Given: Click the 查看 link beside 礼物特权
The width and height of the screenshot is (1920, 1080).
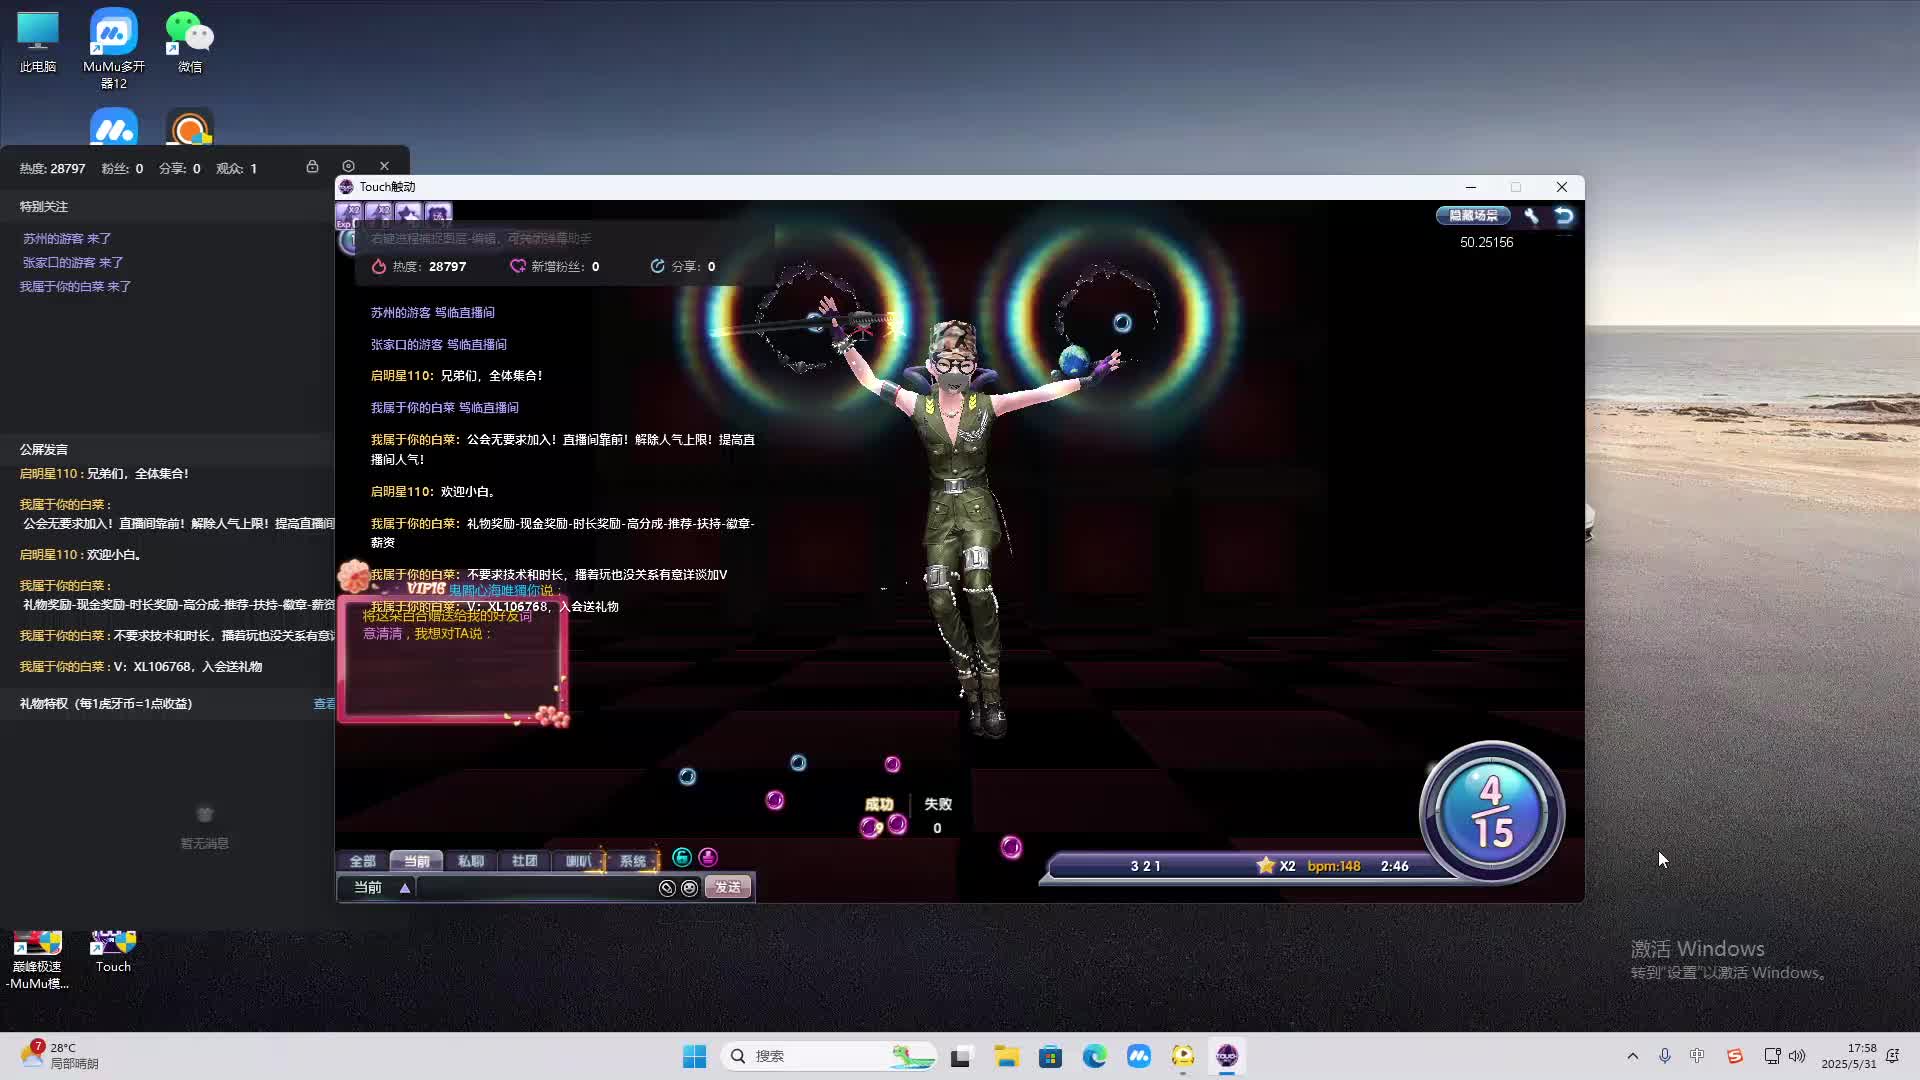Looking at the screenshot, I should tap(324, 704).
